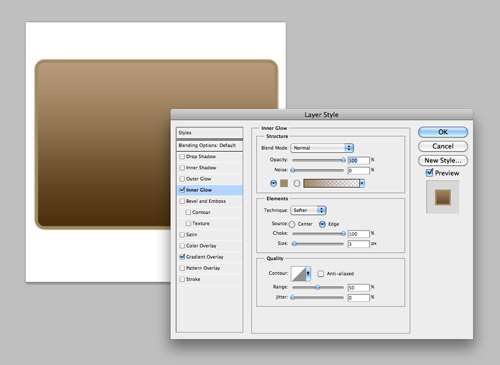The image size is (500, 365).
Task: Click the New Style button
Action: click(x=443, y=160)
